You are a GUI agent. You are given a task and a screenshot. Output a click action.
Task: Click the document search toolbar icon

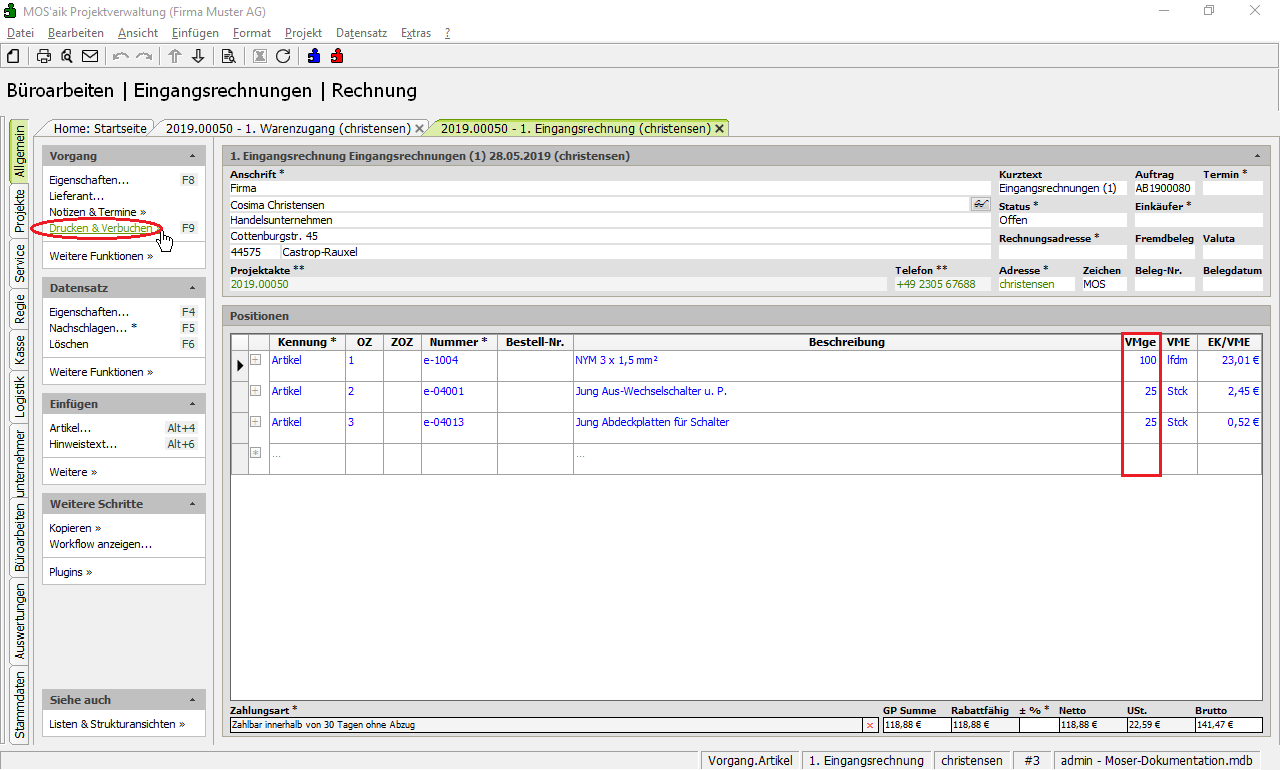[229, 56]
